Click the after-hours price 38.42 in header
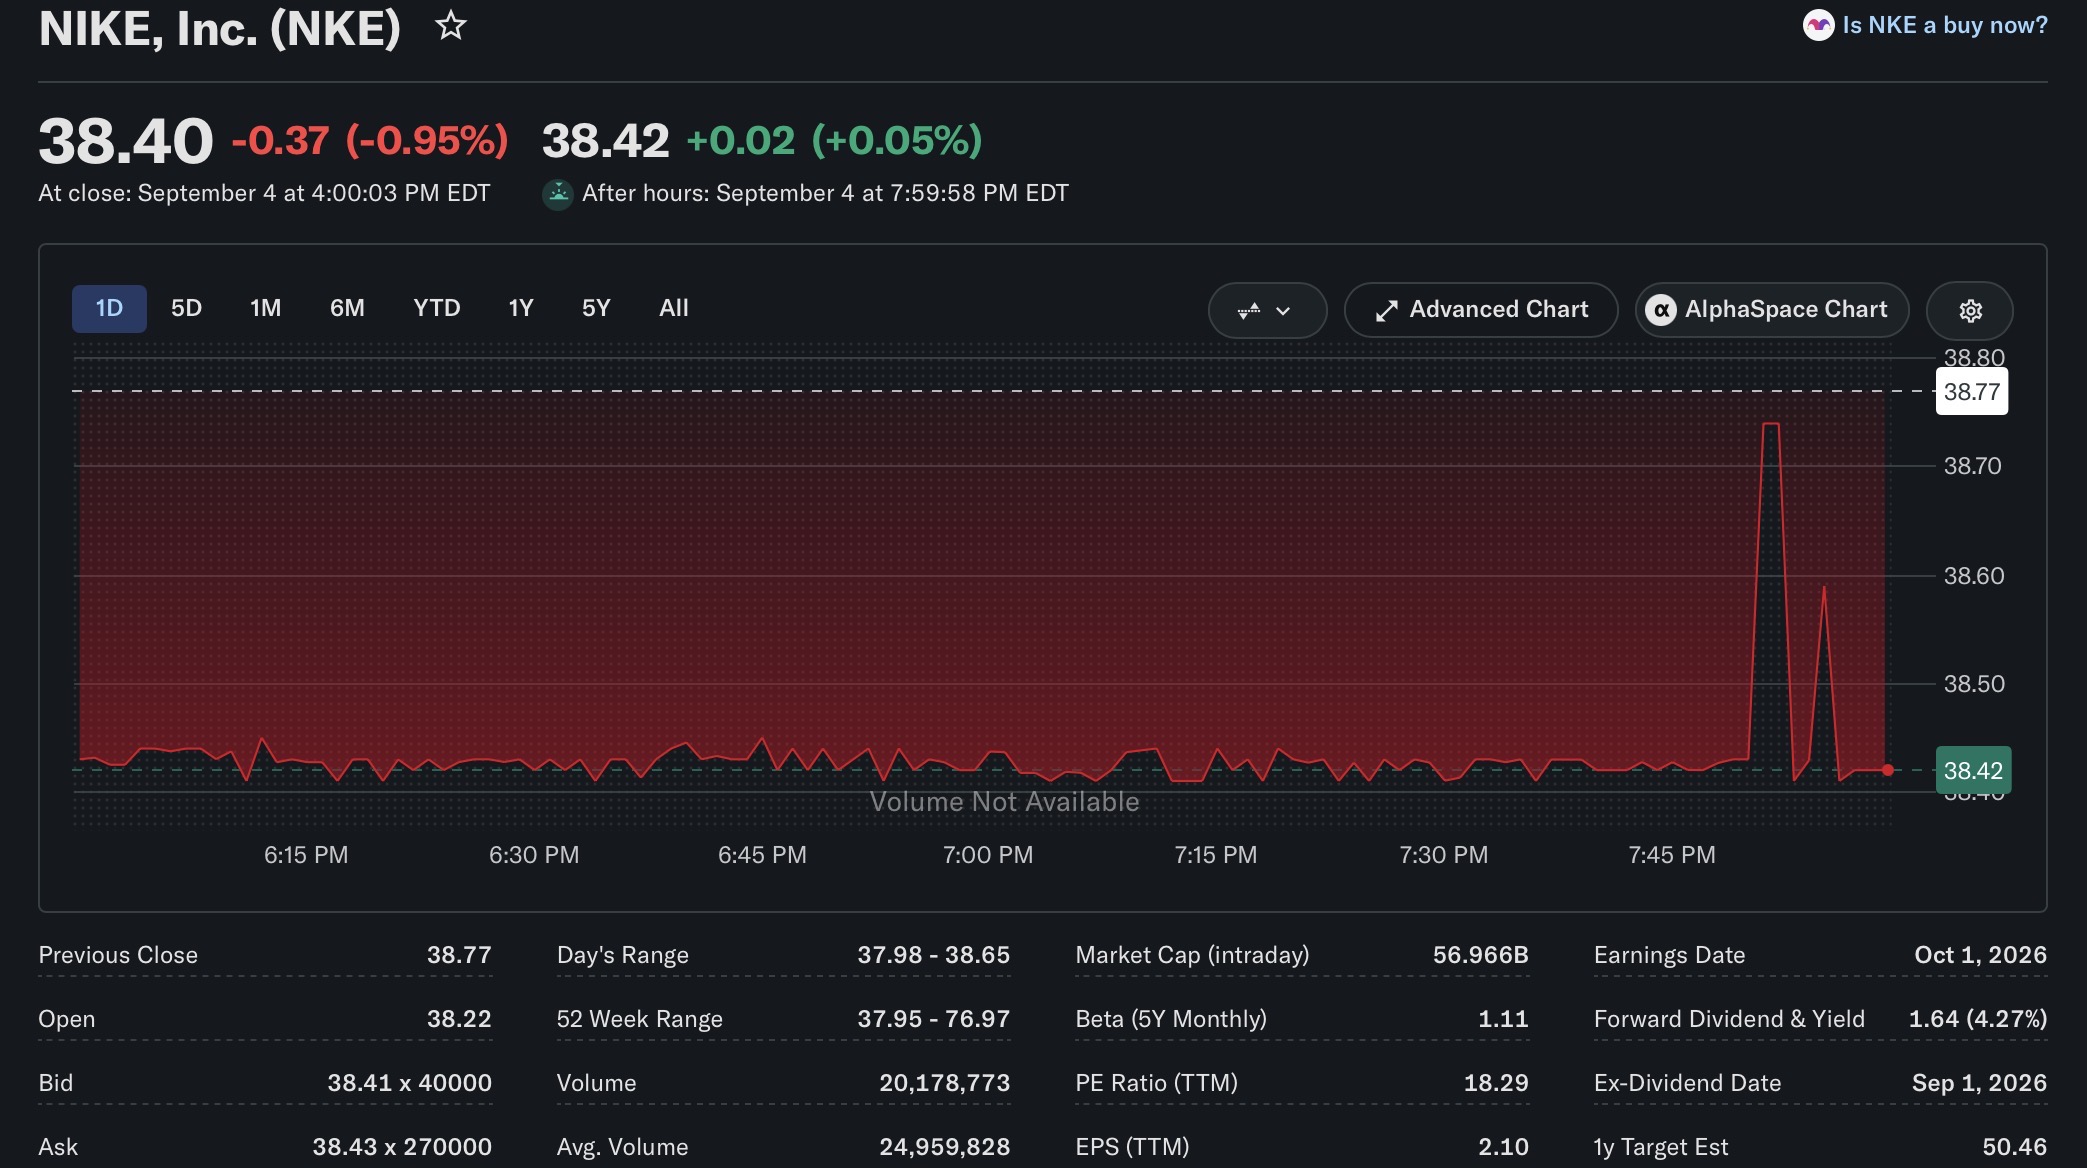This screenshot has height=1168, width=2087. 605,141
